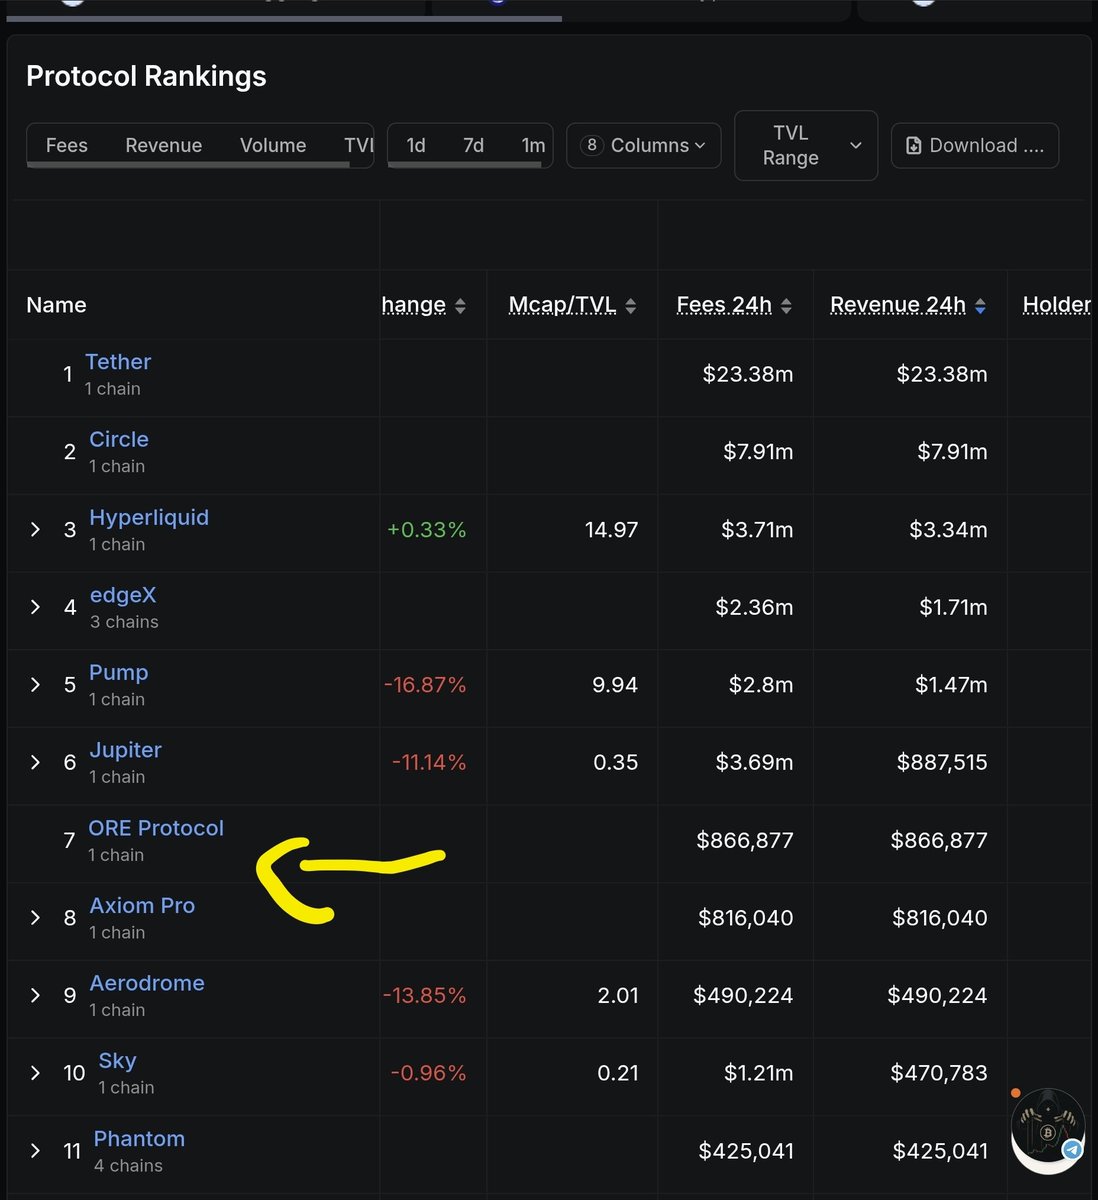Image resolution: width=1098 pixels, height=1200 pixels.
Task: Expand the edgeX row
Action: (35, 607)
